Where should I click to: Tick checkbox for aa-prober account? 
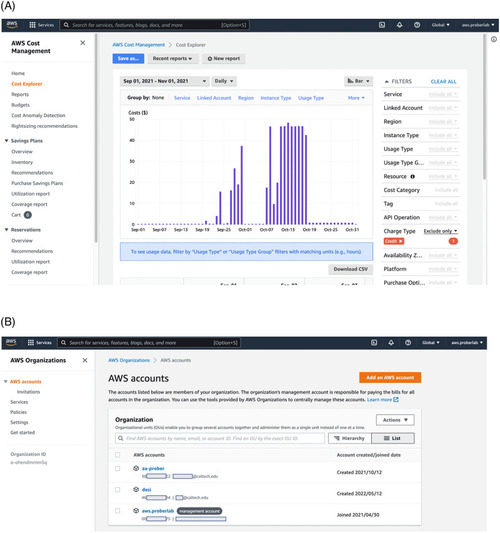pos(118,468)
